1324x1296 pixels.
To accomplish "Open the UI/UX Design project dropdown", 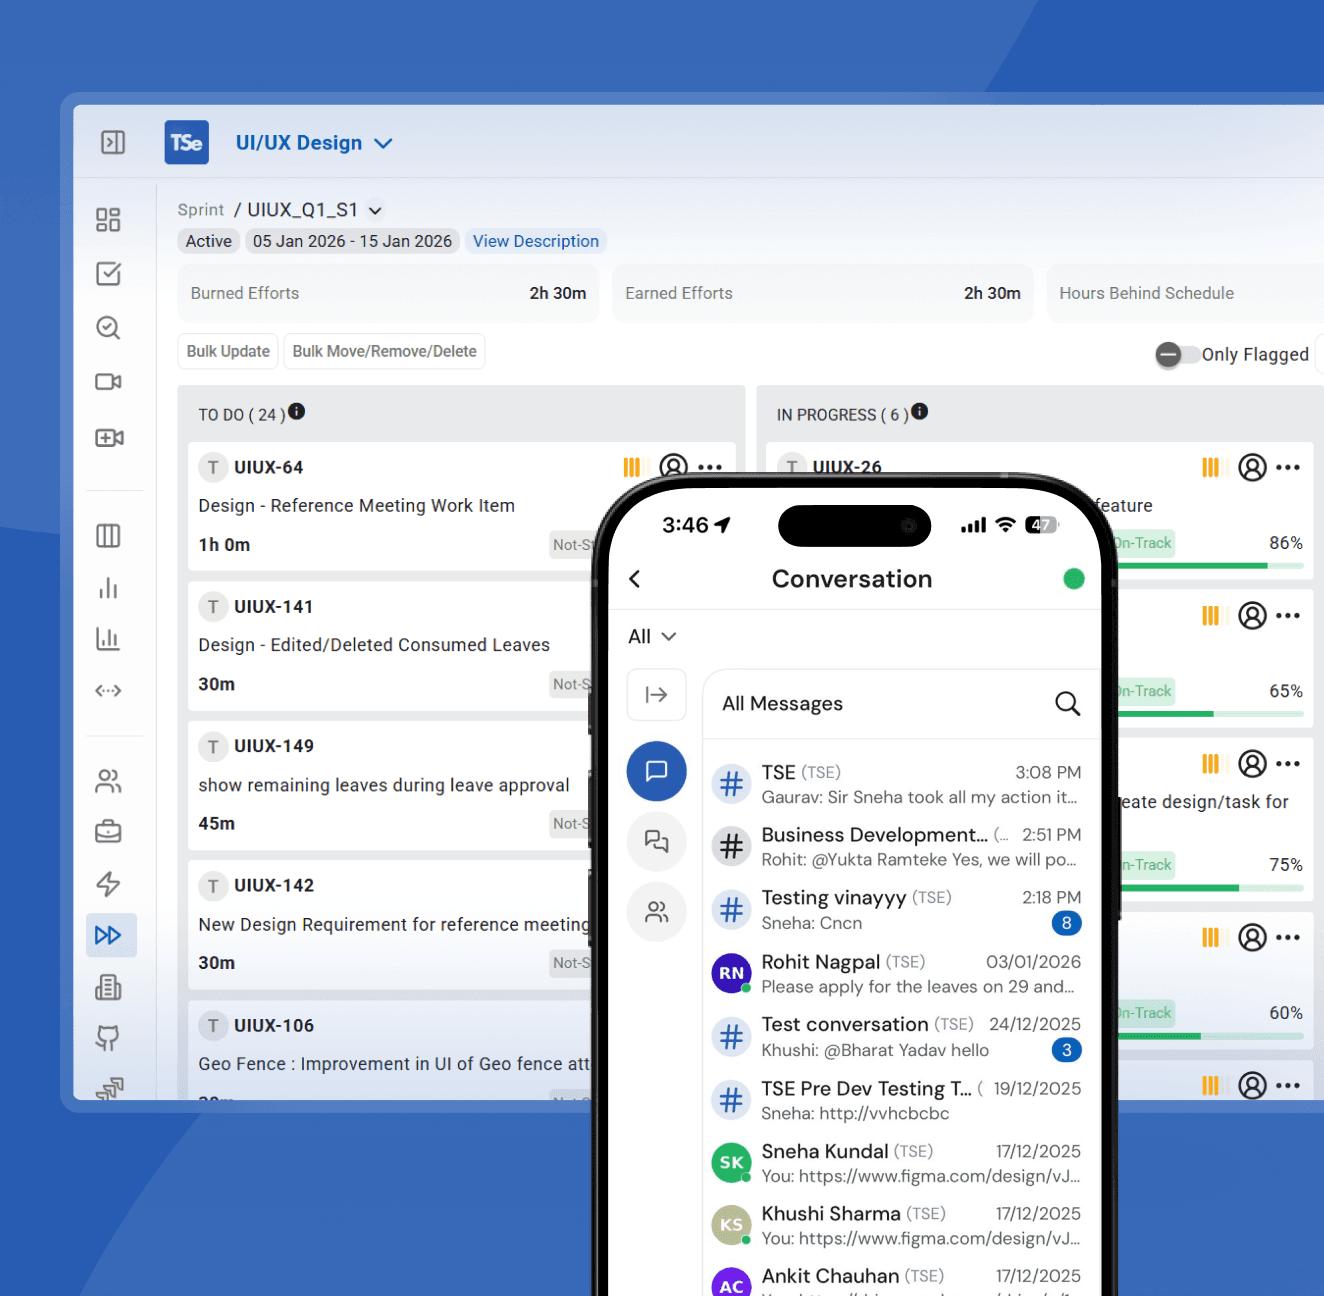I will [x=314, y=143].
